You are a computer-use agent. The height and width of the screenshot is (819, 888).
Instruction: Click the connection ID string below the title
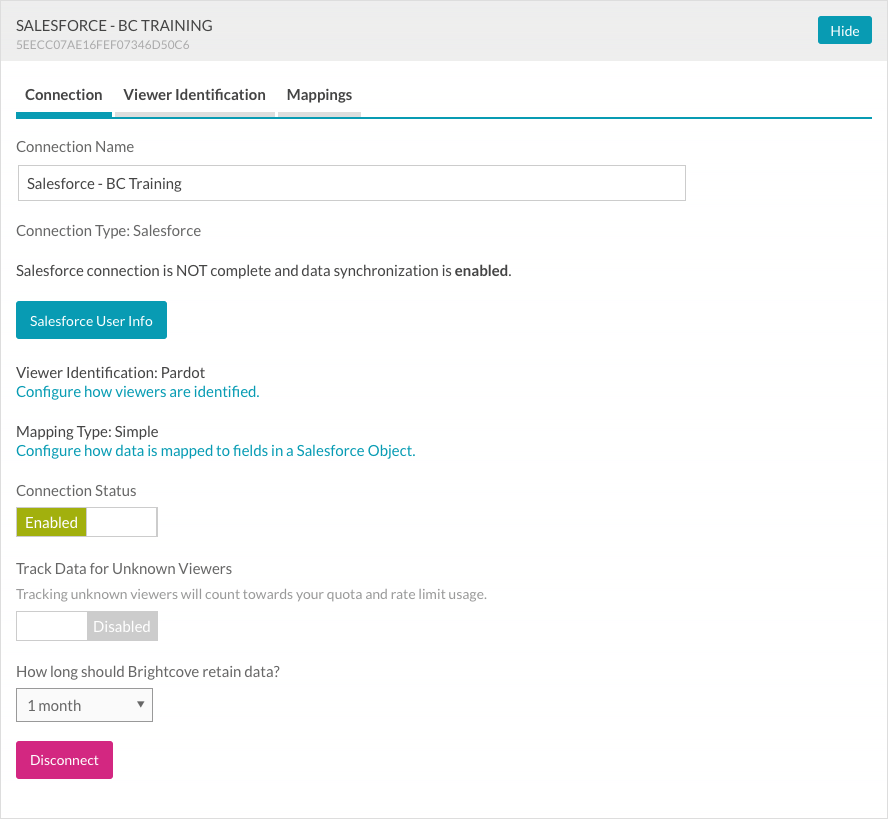[x=103, y=45]
